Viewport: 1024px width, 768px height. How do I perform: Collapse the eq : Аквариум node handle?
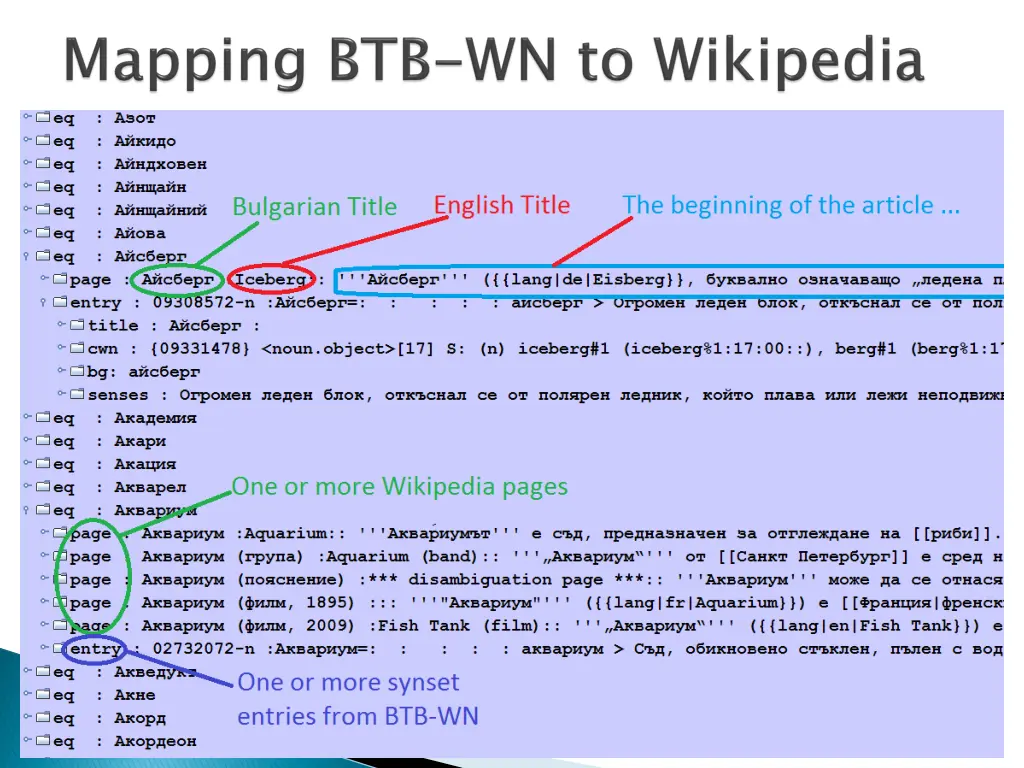(27, 511)
